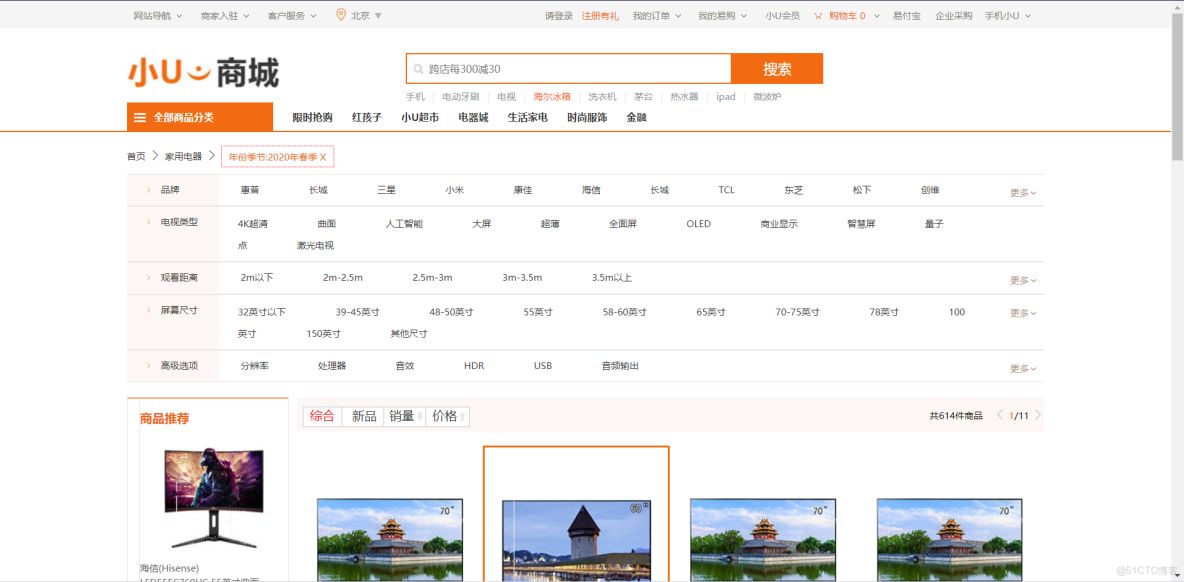This screenshot has height=582, width=1184.
Task: Open the 注册有礼 registration link
Action: tap(600, 15)
